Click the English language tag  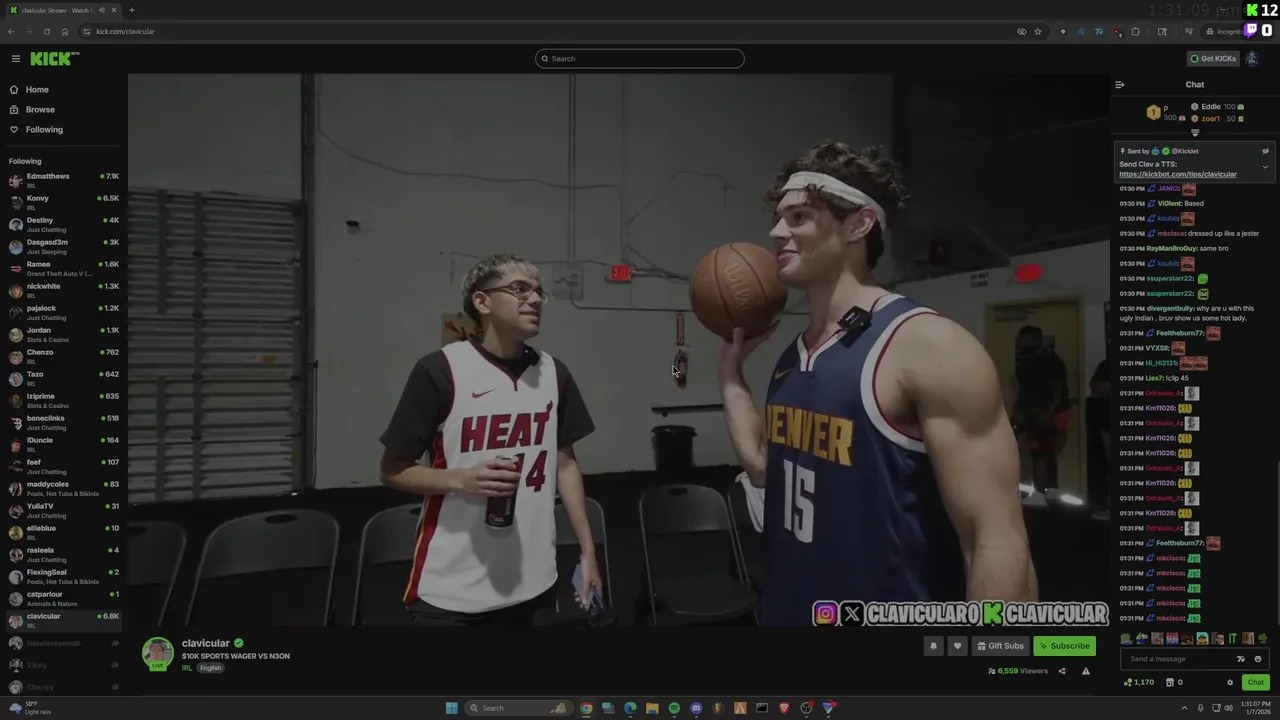210,668
